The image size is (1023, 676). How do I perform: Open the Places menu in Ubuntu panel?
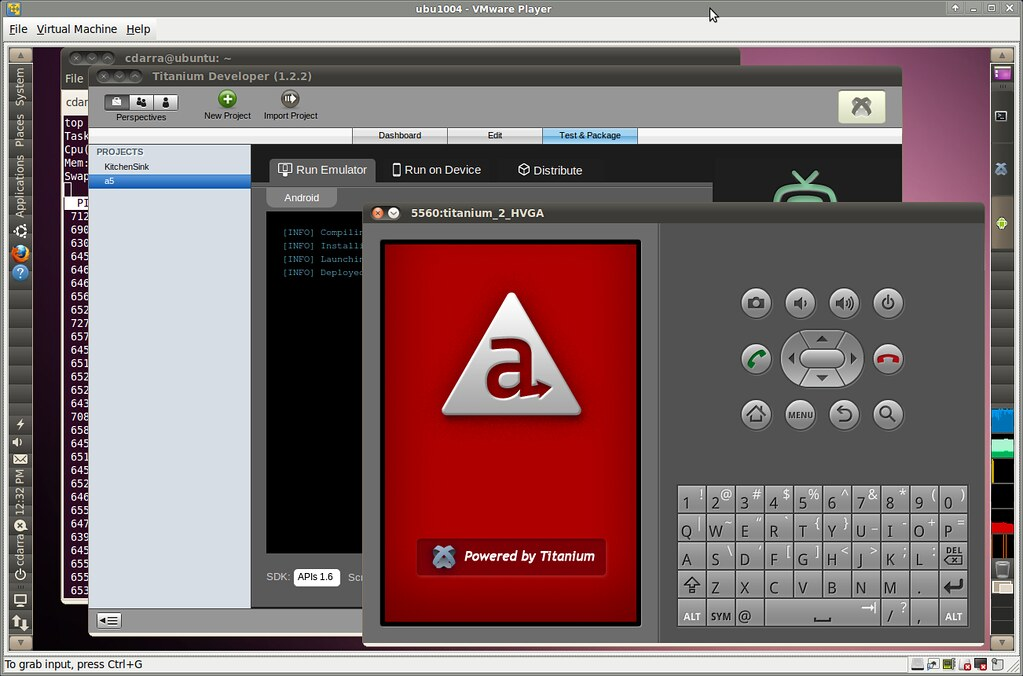click(x=20, y=130)
